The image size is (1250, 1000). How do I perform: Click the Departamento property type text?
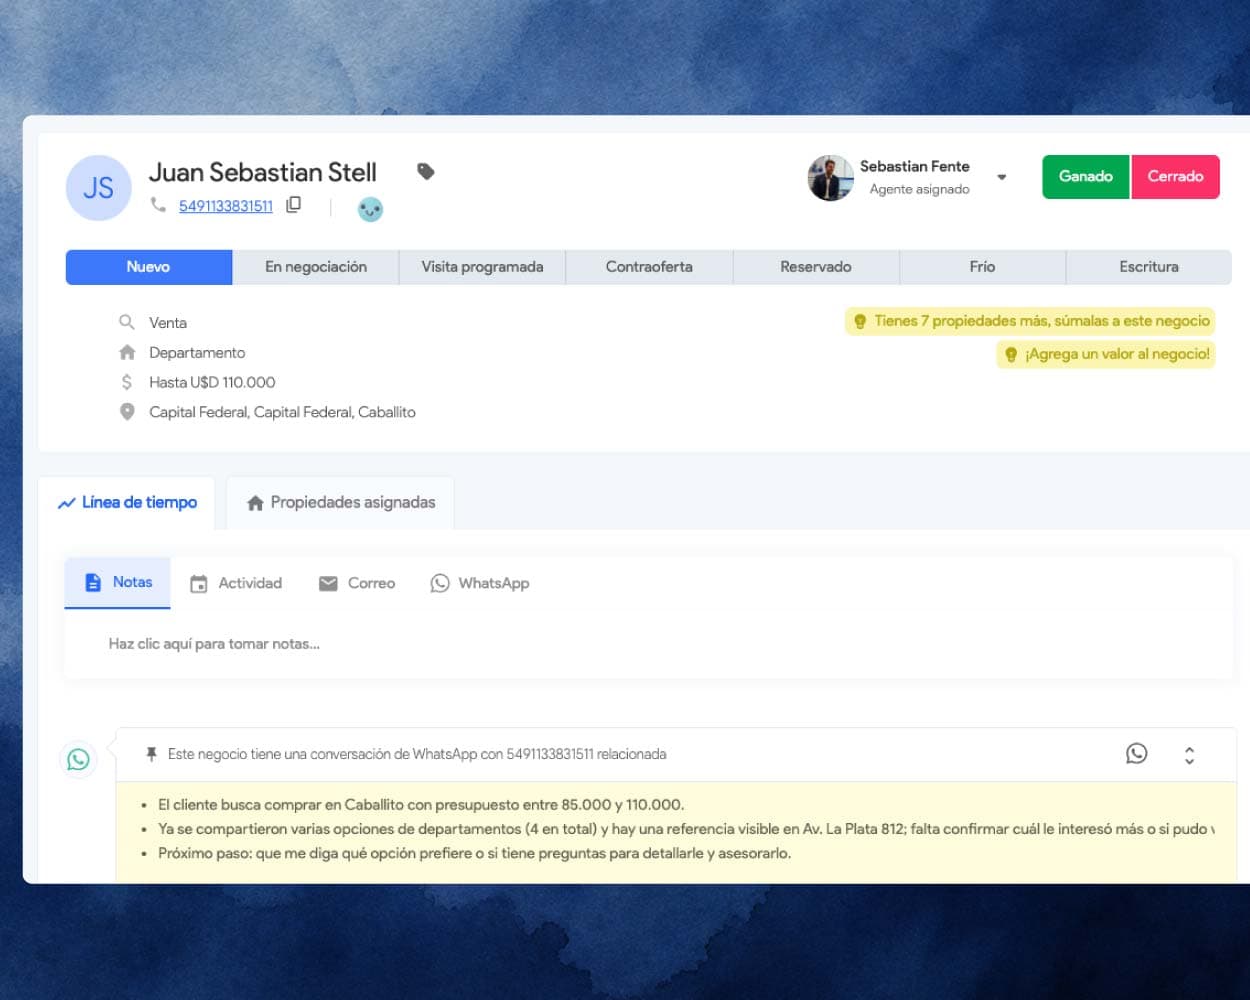coord(197,353)
